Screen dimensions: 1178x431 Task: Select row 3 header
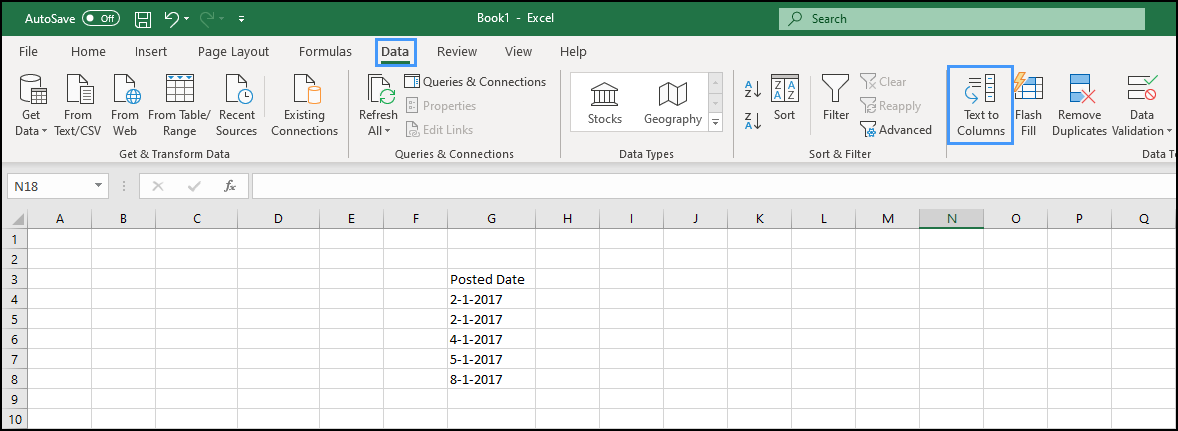coord(13,279)
